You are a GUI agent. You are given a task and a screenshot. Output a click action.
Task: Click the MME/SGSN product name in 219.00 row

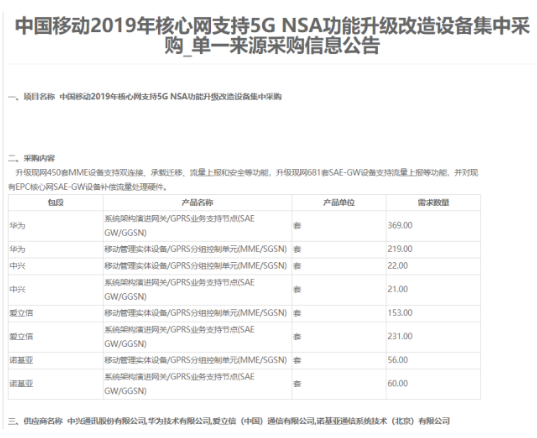(x=196, y=249)
